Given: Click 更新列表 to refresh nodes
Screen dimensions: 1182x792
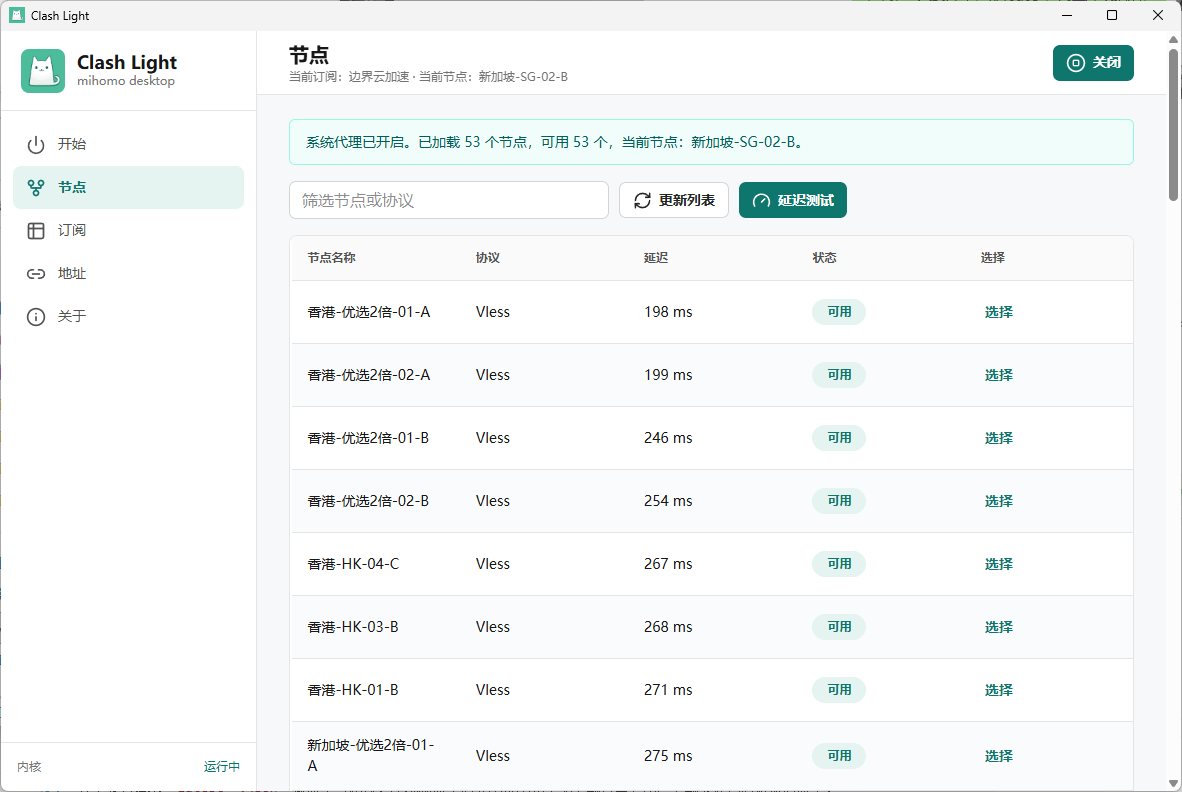Looking at the screenshot, I should point(673,200).
